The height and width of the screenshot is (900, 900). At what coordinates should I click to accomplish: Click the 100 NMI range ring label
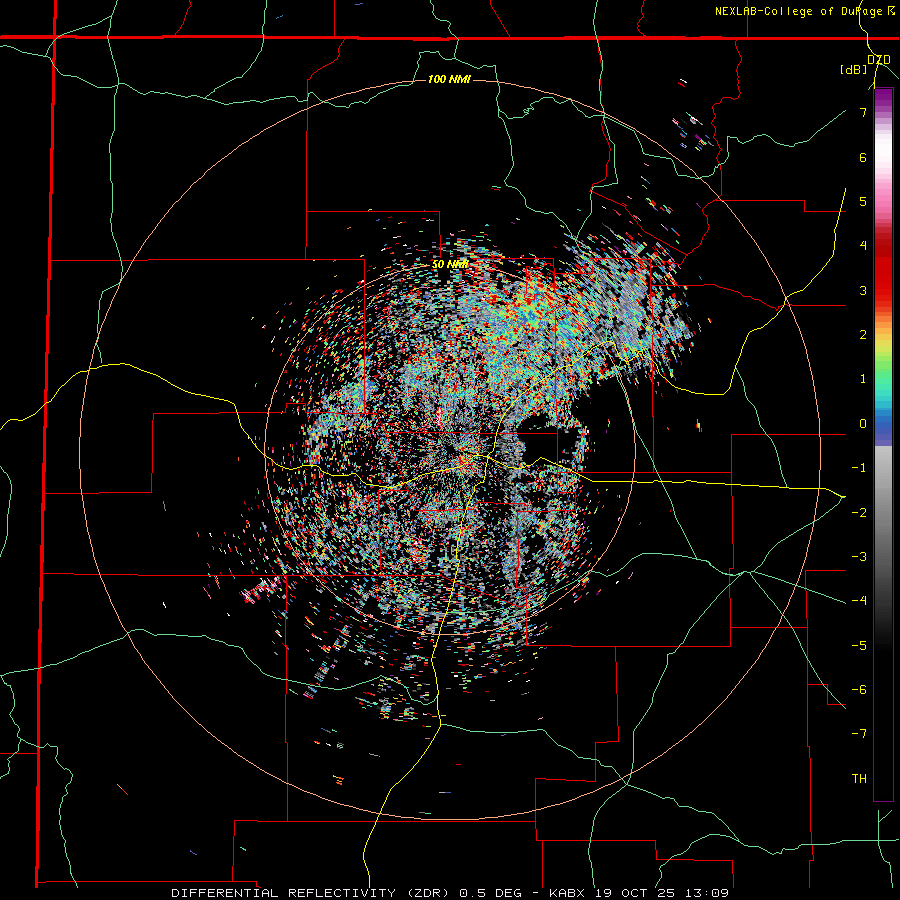pyautogui.click(x=449, y=79)
